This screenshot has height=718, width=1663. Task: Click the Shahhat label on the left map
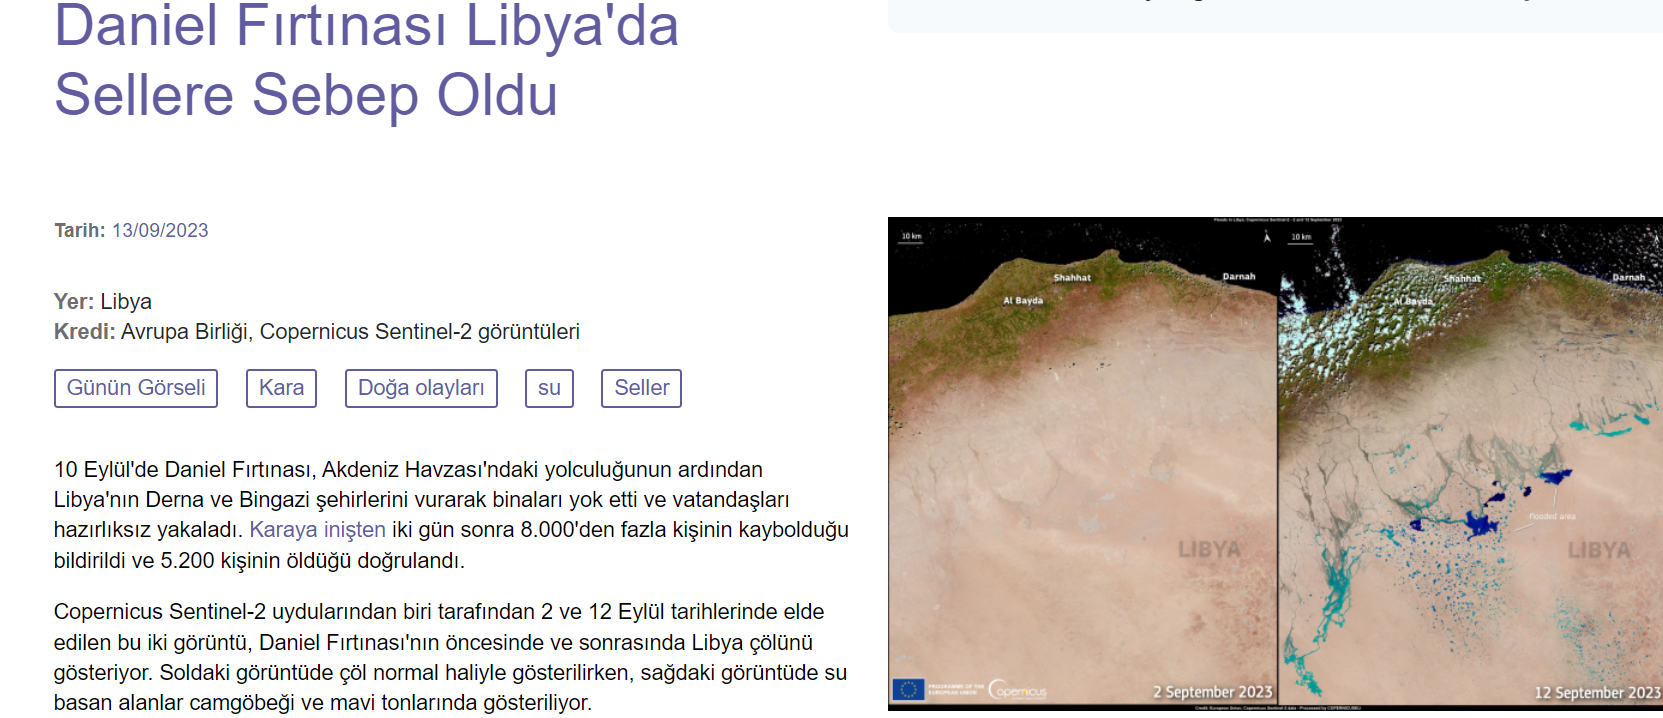click(x=1072, y=278)
